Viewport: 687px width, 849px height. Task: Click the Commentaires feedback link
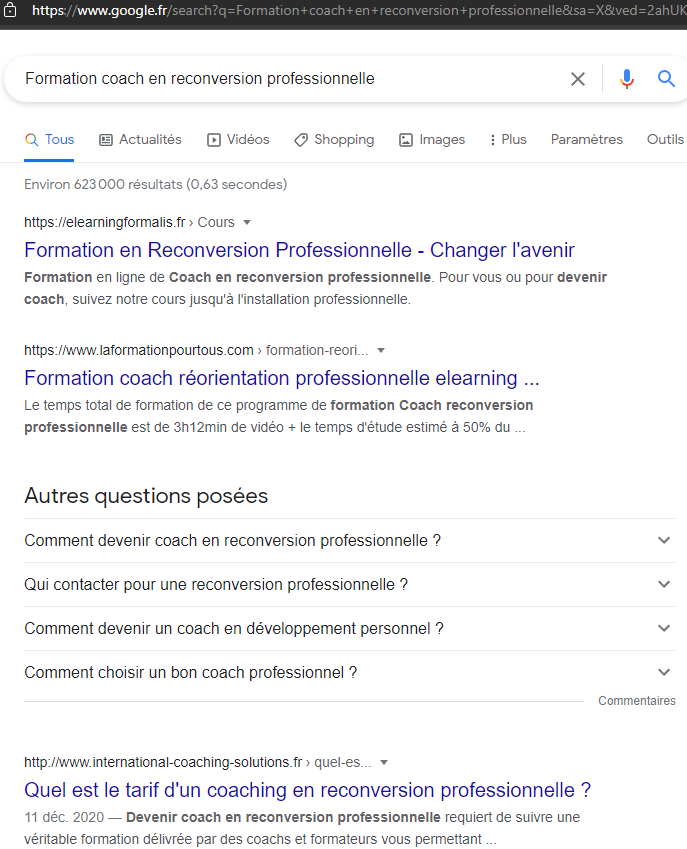click(636, 701)
